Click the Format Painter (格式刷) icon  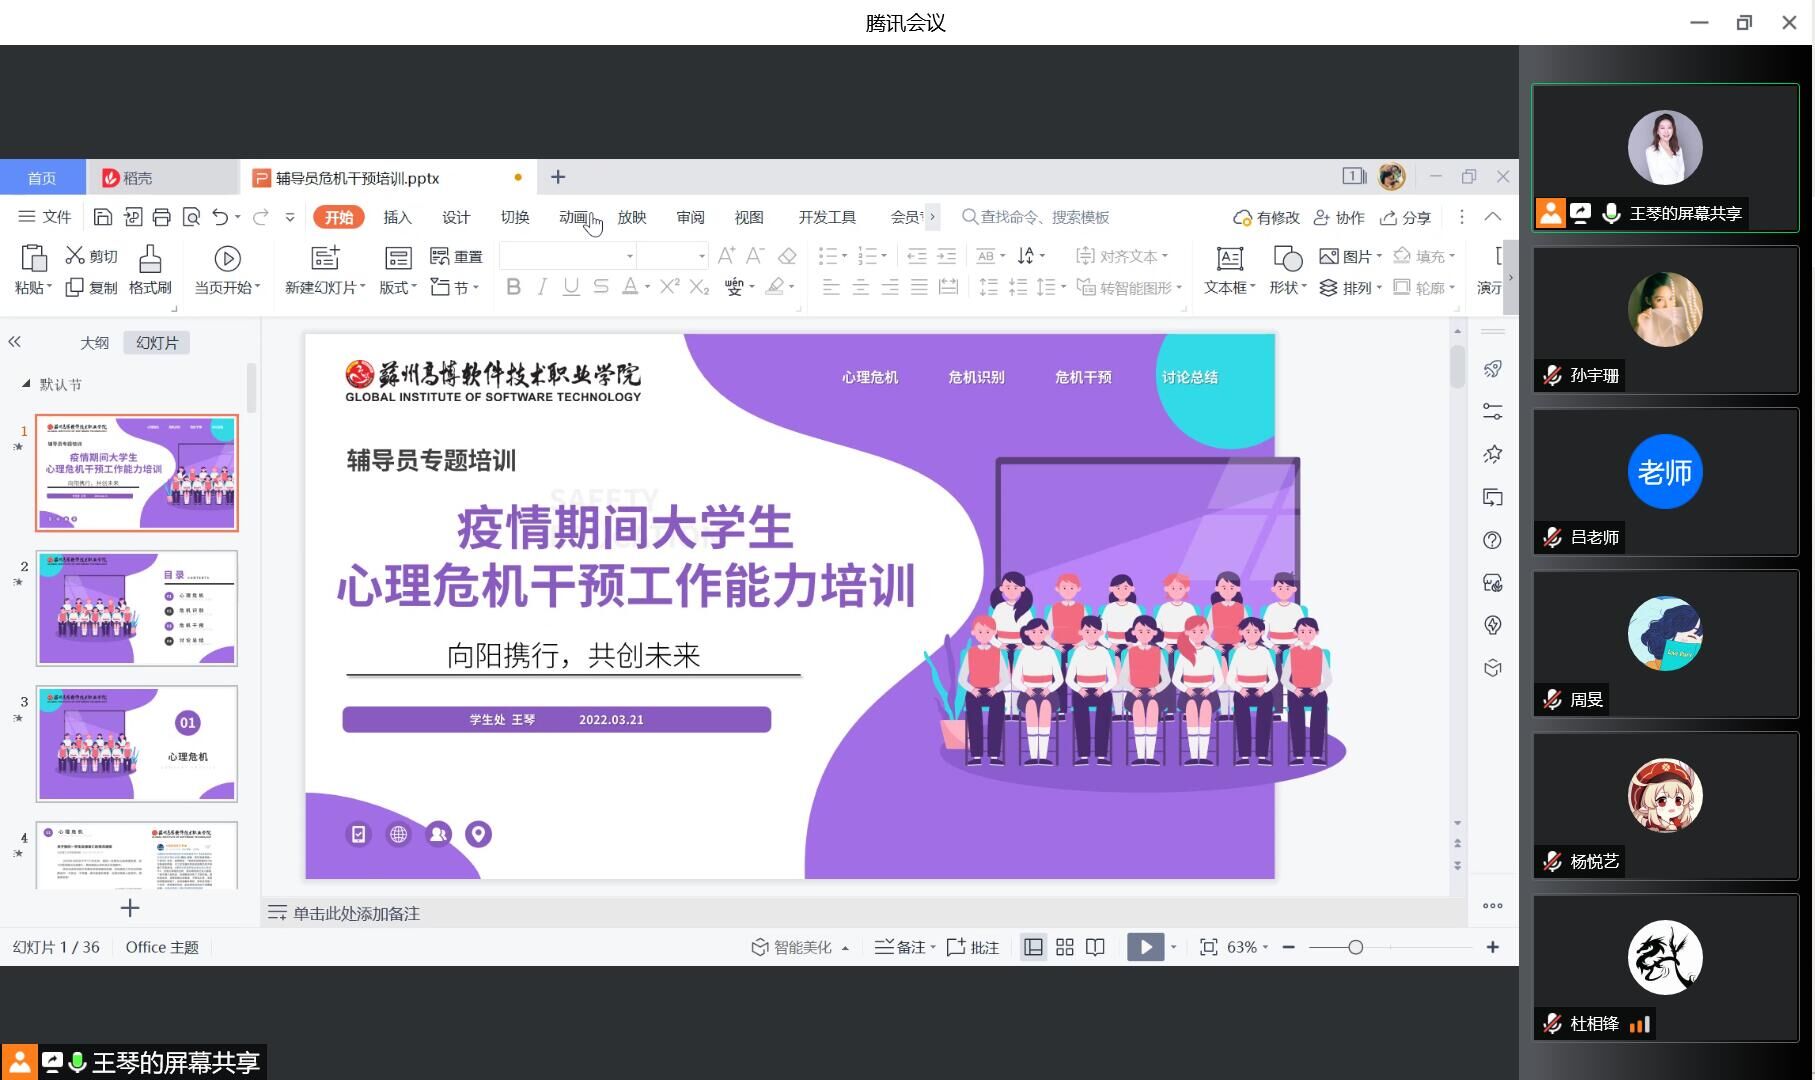[x=150, y=260]
